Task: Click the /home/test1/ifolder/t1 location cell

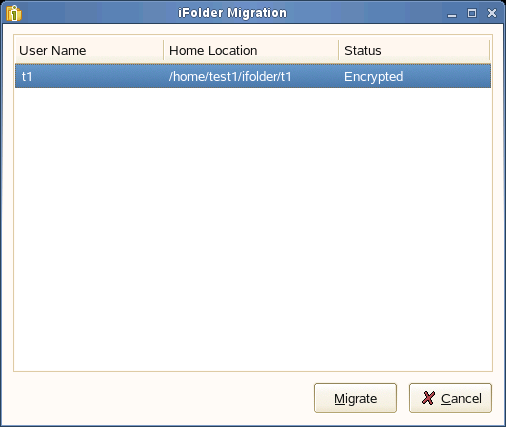Action: (x=230, y=77)
